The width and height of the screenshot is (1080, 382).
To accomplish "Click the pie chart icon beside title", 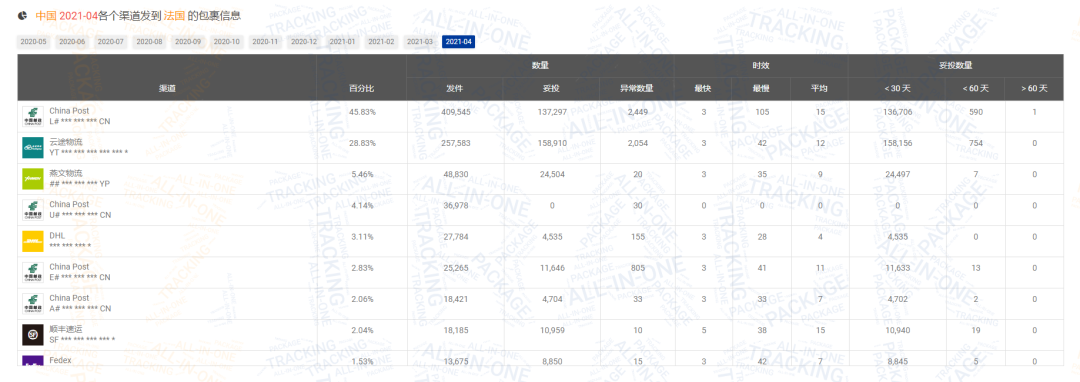I will (23, 15).
